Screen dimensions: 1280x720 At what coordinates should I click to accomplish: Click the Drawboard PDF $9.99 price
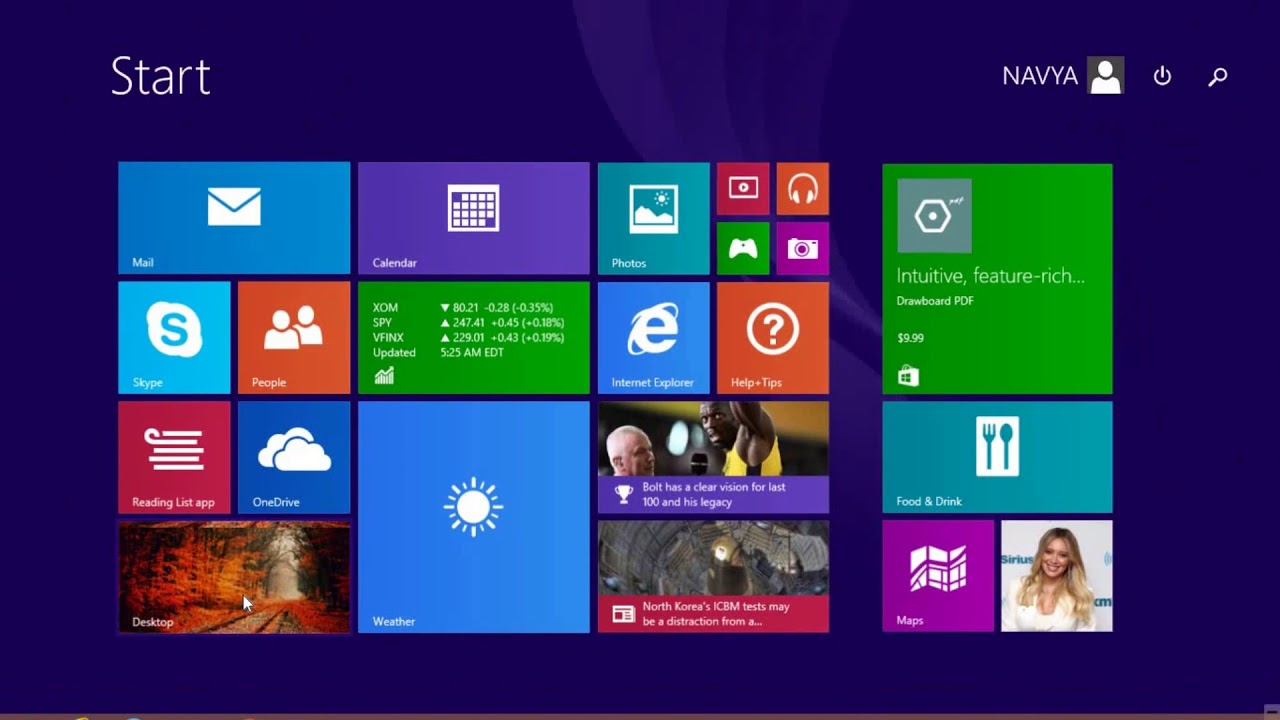click(910, 338)
